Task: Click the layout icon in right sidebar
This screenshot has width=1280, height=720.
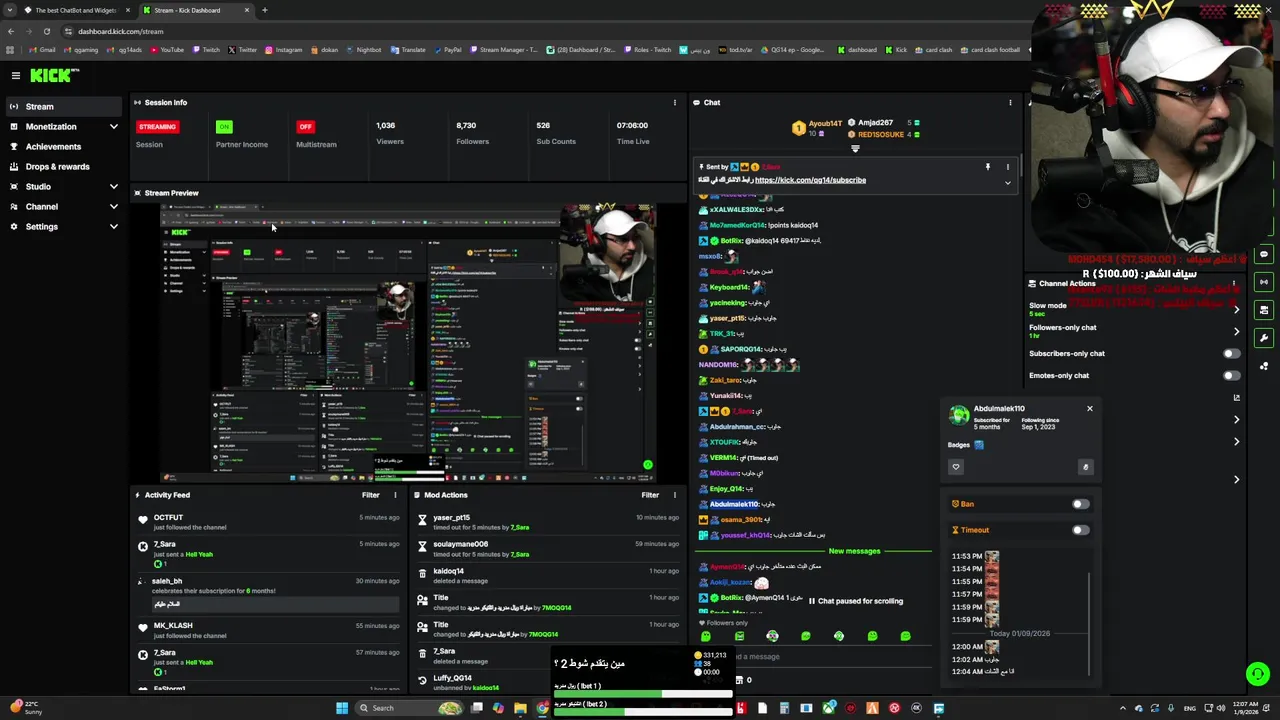Action: [1264, 310]
